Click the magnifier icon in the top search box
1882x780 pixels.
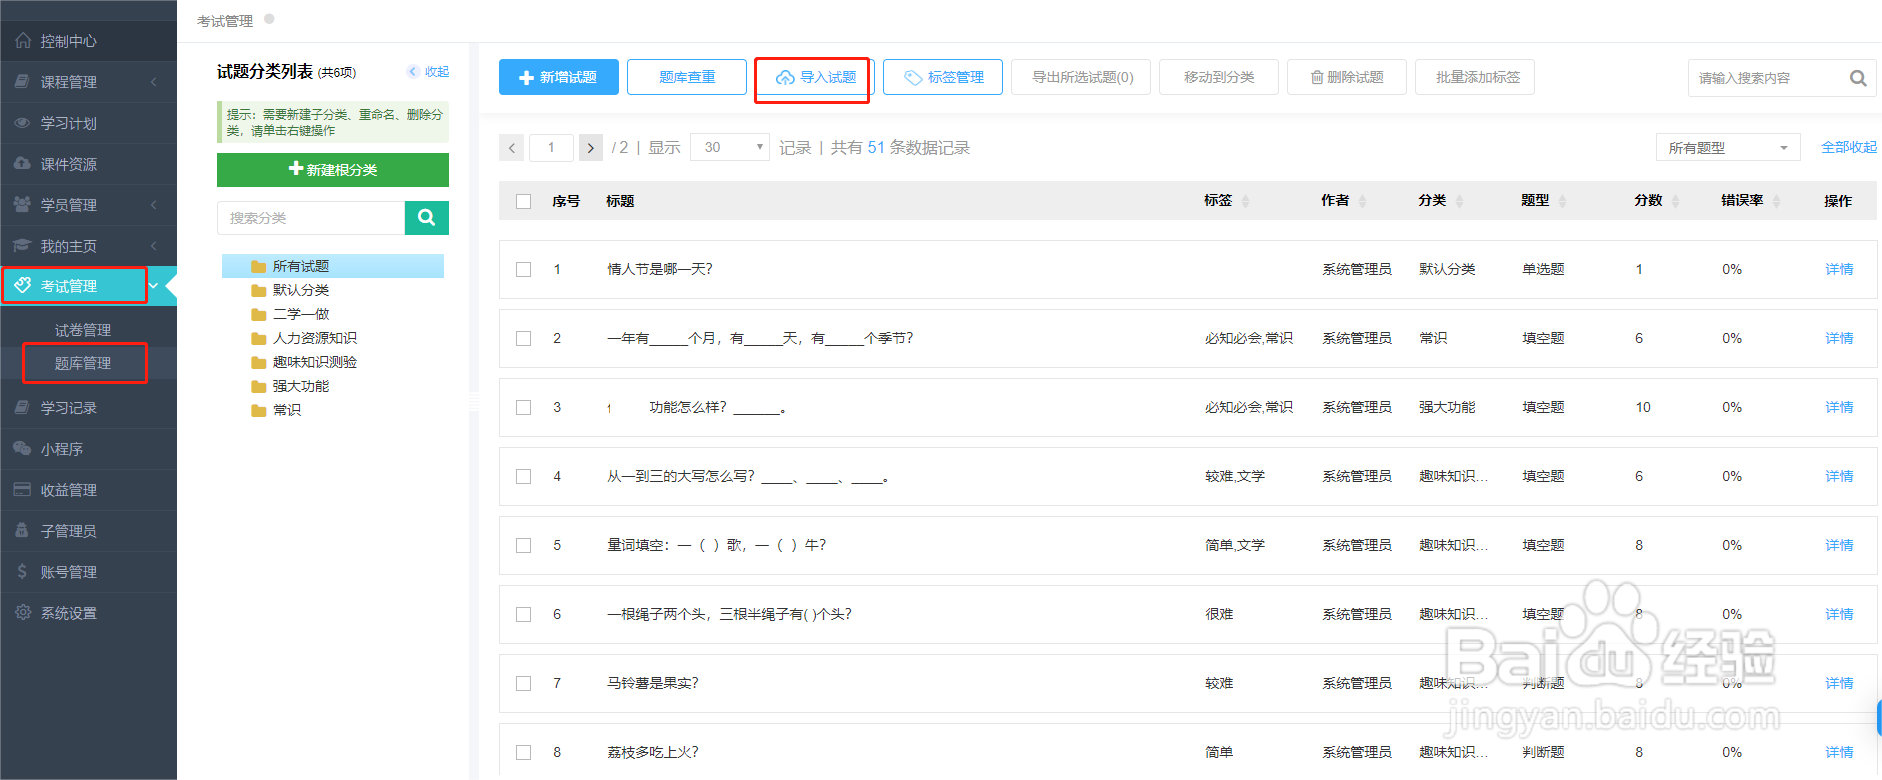coord(1858,78)
